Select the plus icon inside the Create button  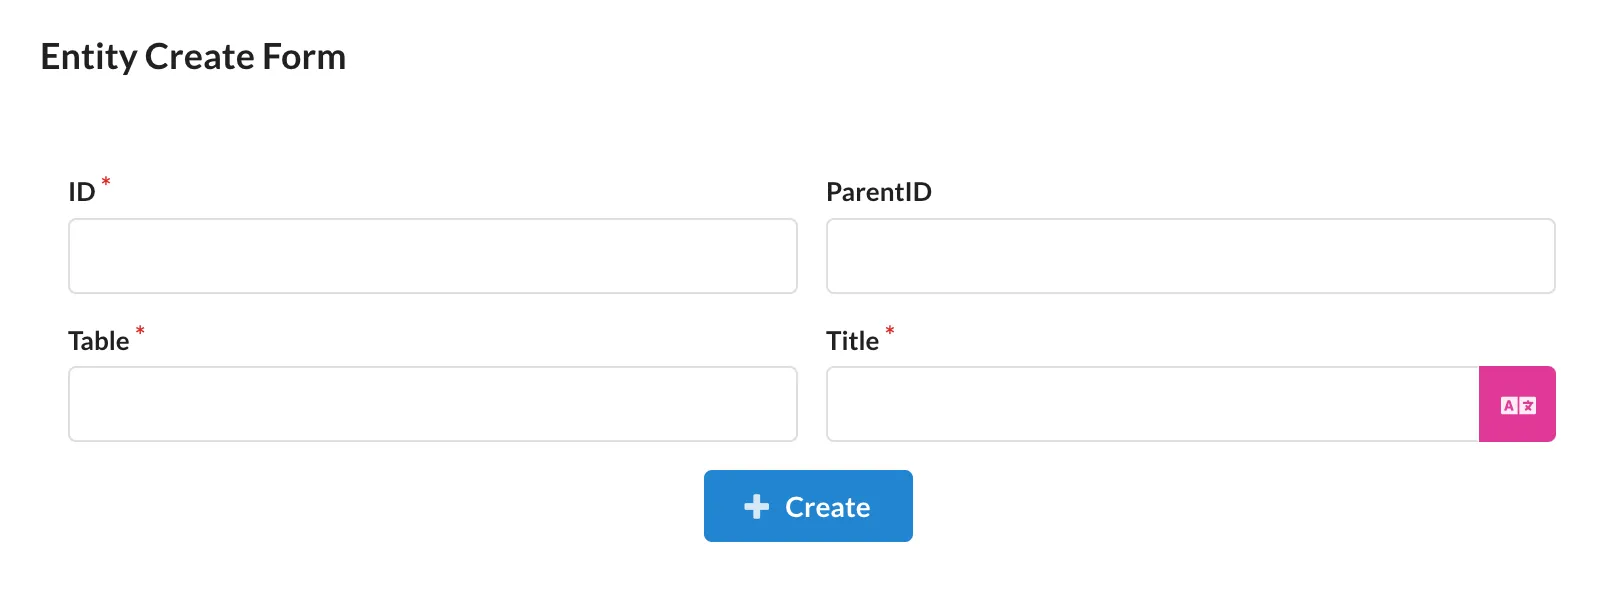click(756, 506)
